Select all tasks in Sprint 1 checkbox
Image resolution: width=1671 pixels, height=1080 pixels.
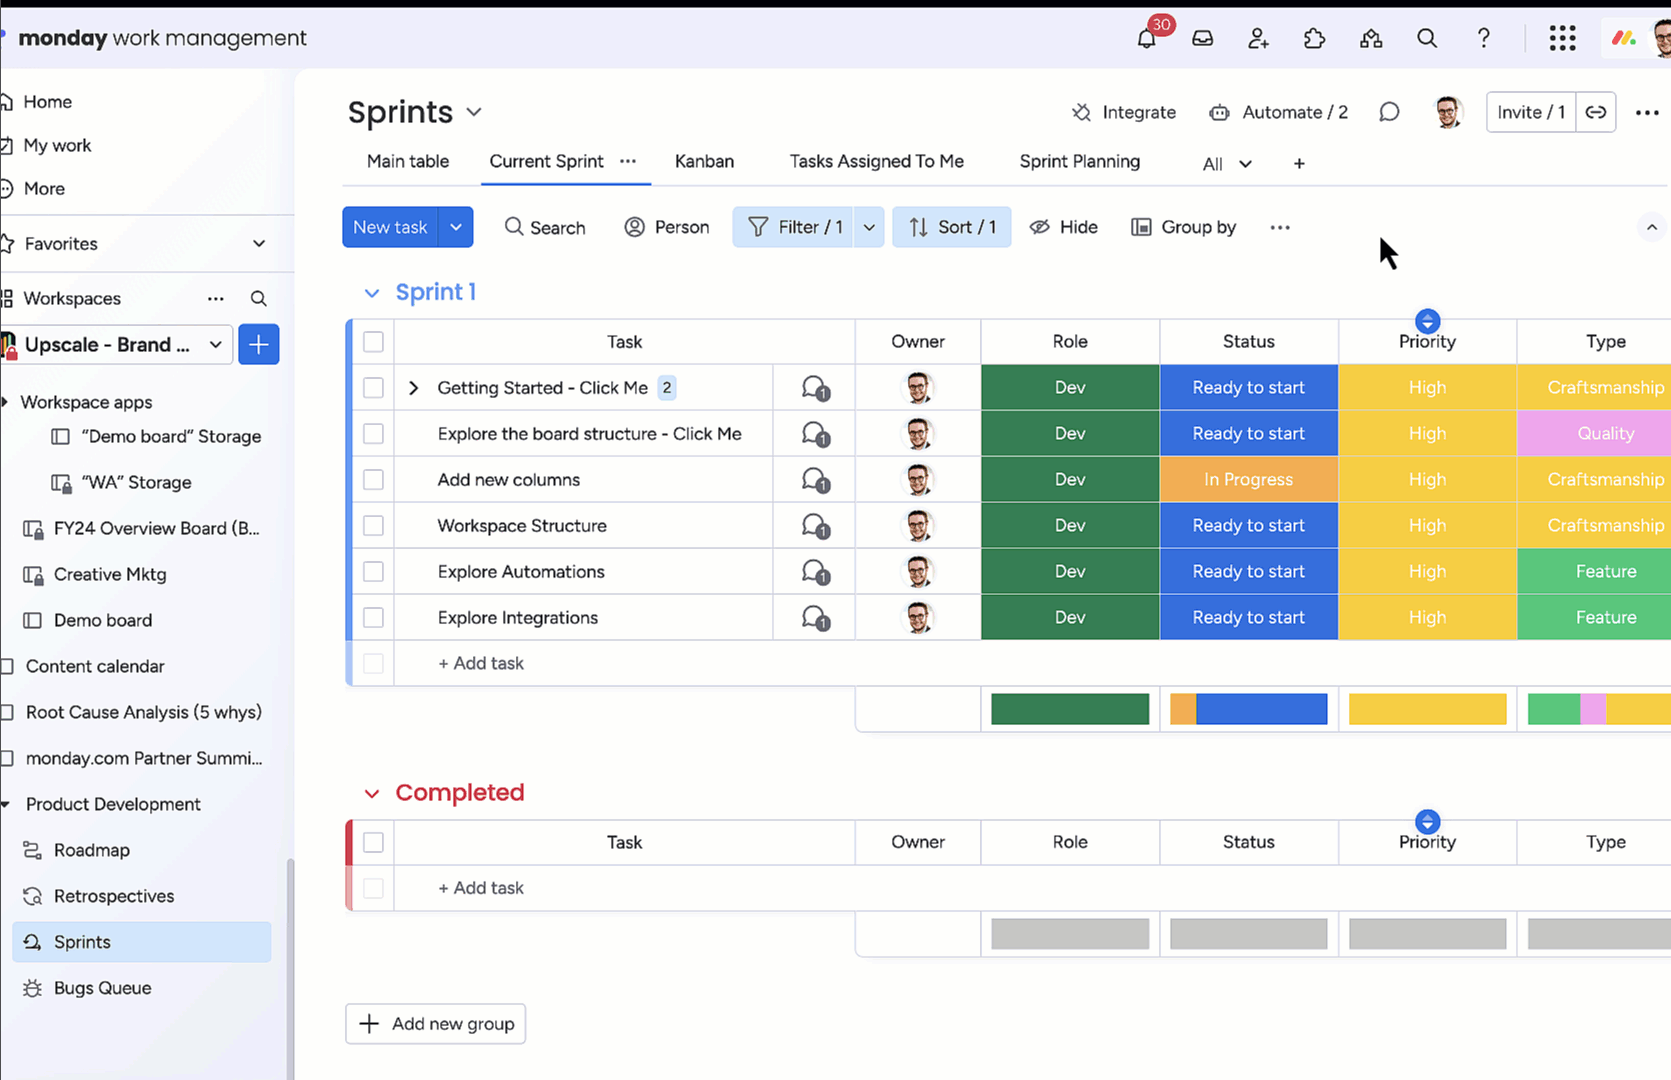point(373,342)
